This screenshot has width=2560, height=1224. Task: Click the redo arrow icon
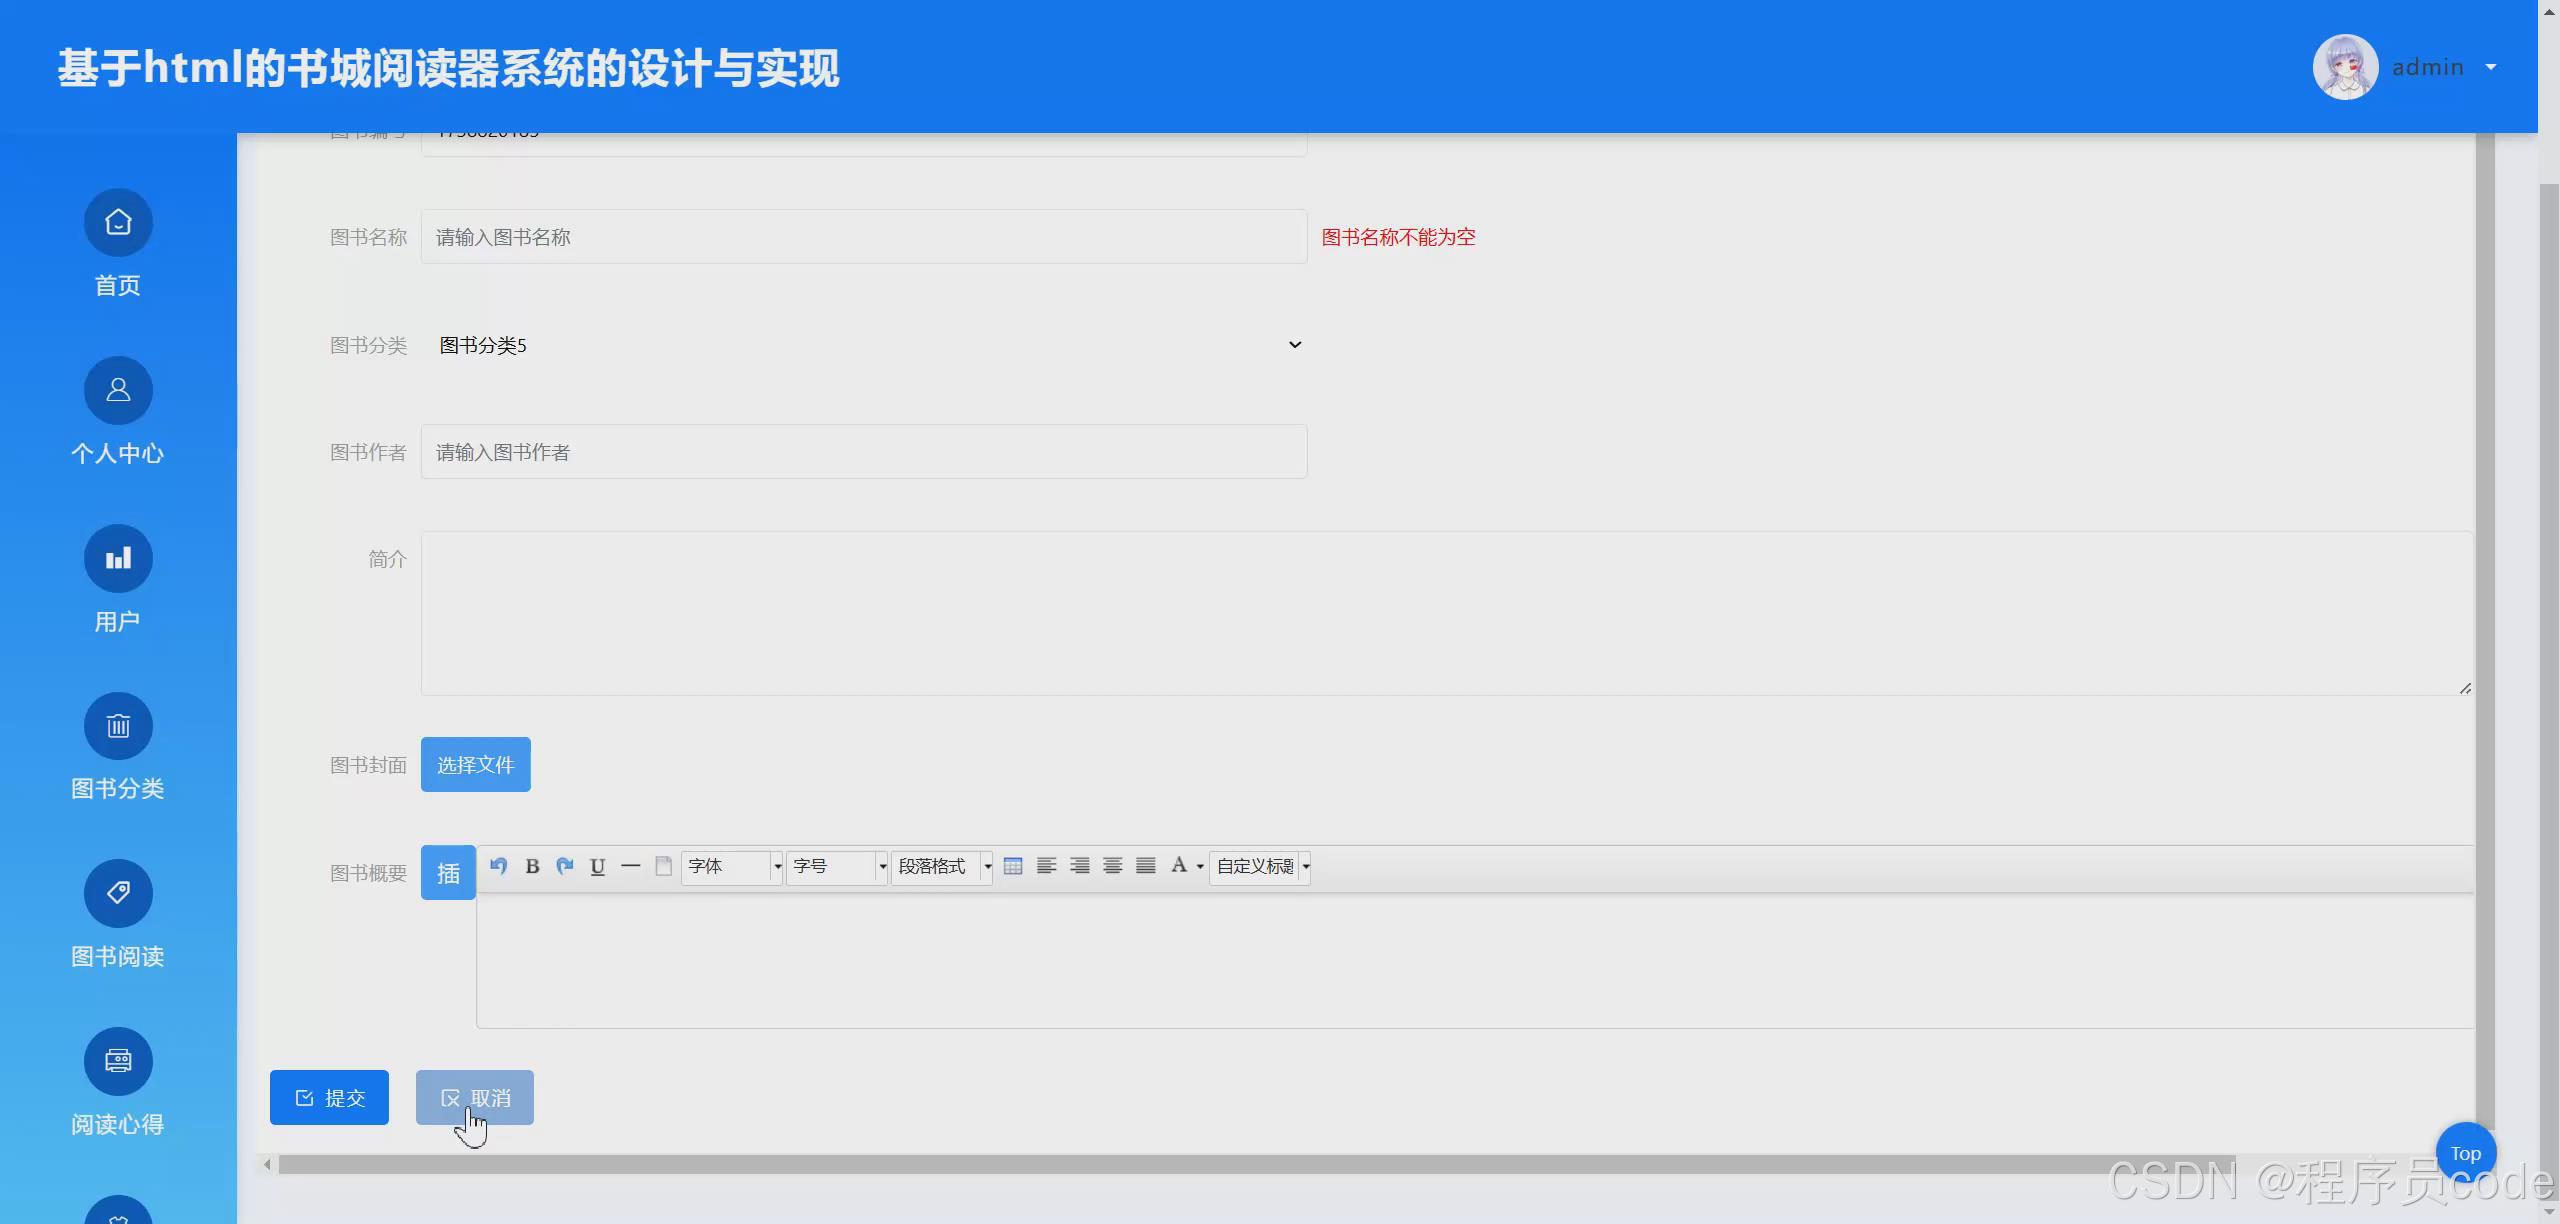[x=565, y=866]
